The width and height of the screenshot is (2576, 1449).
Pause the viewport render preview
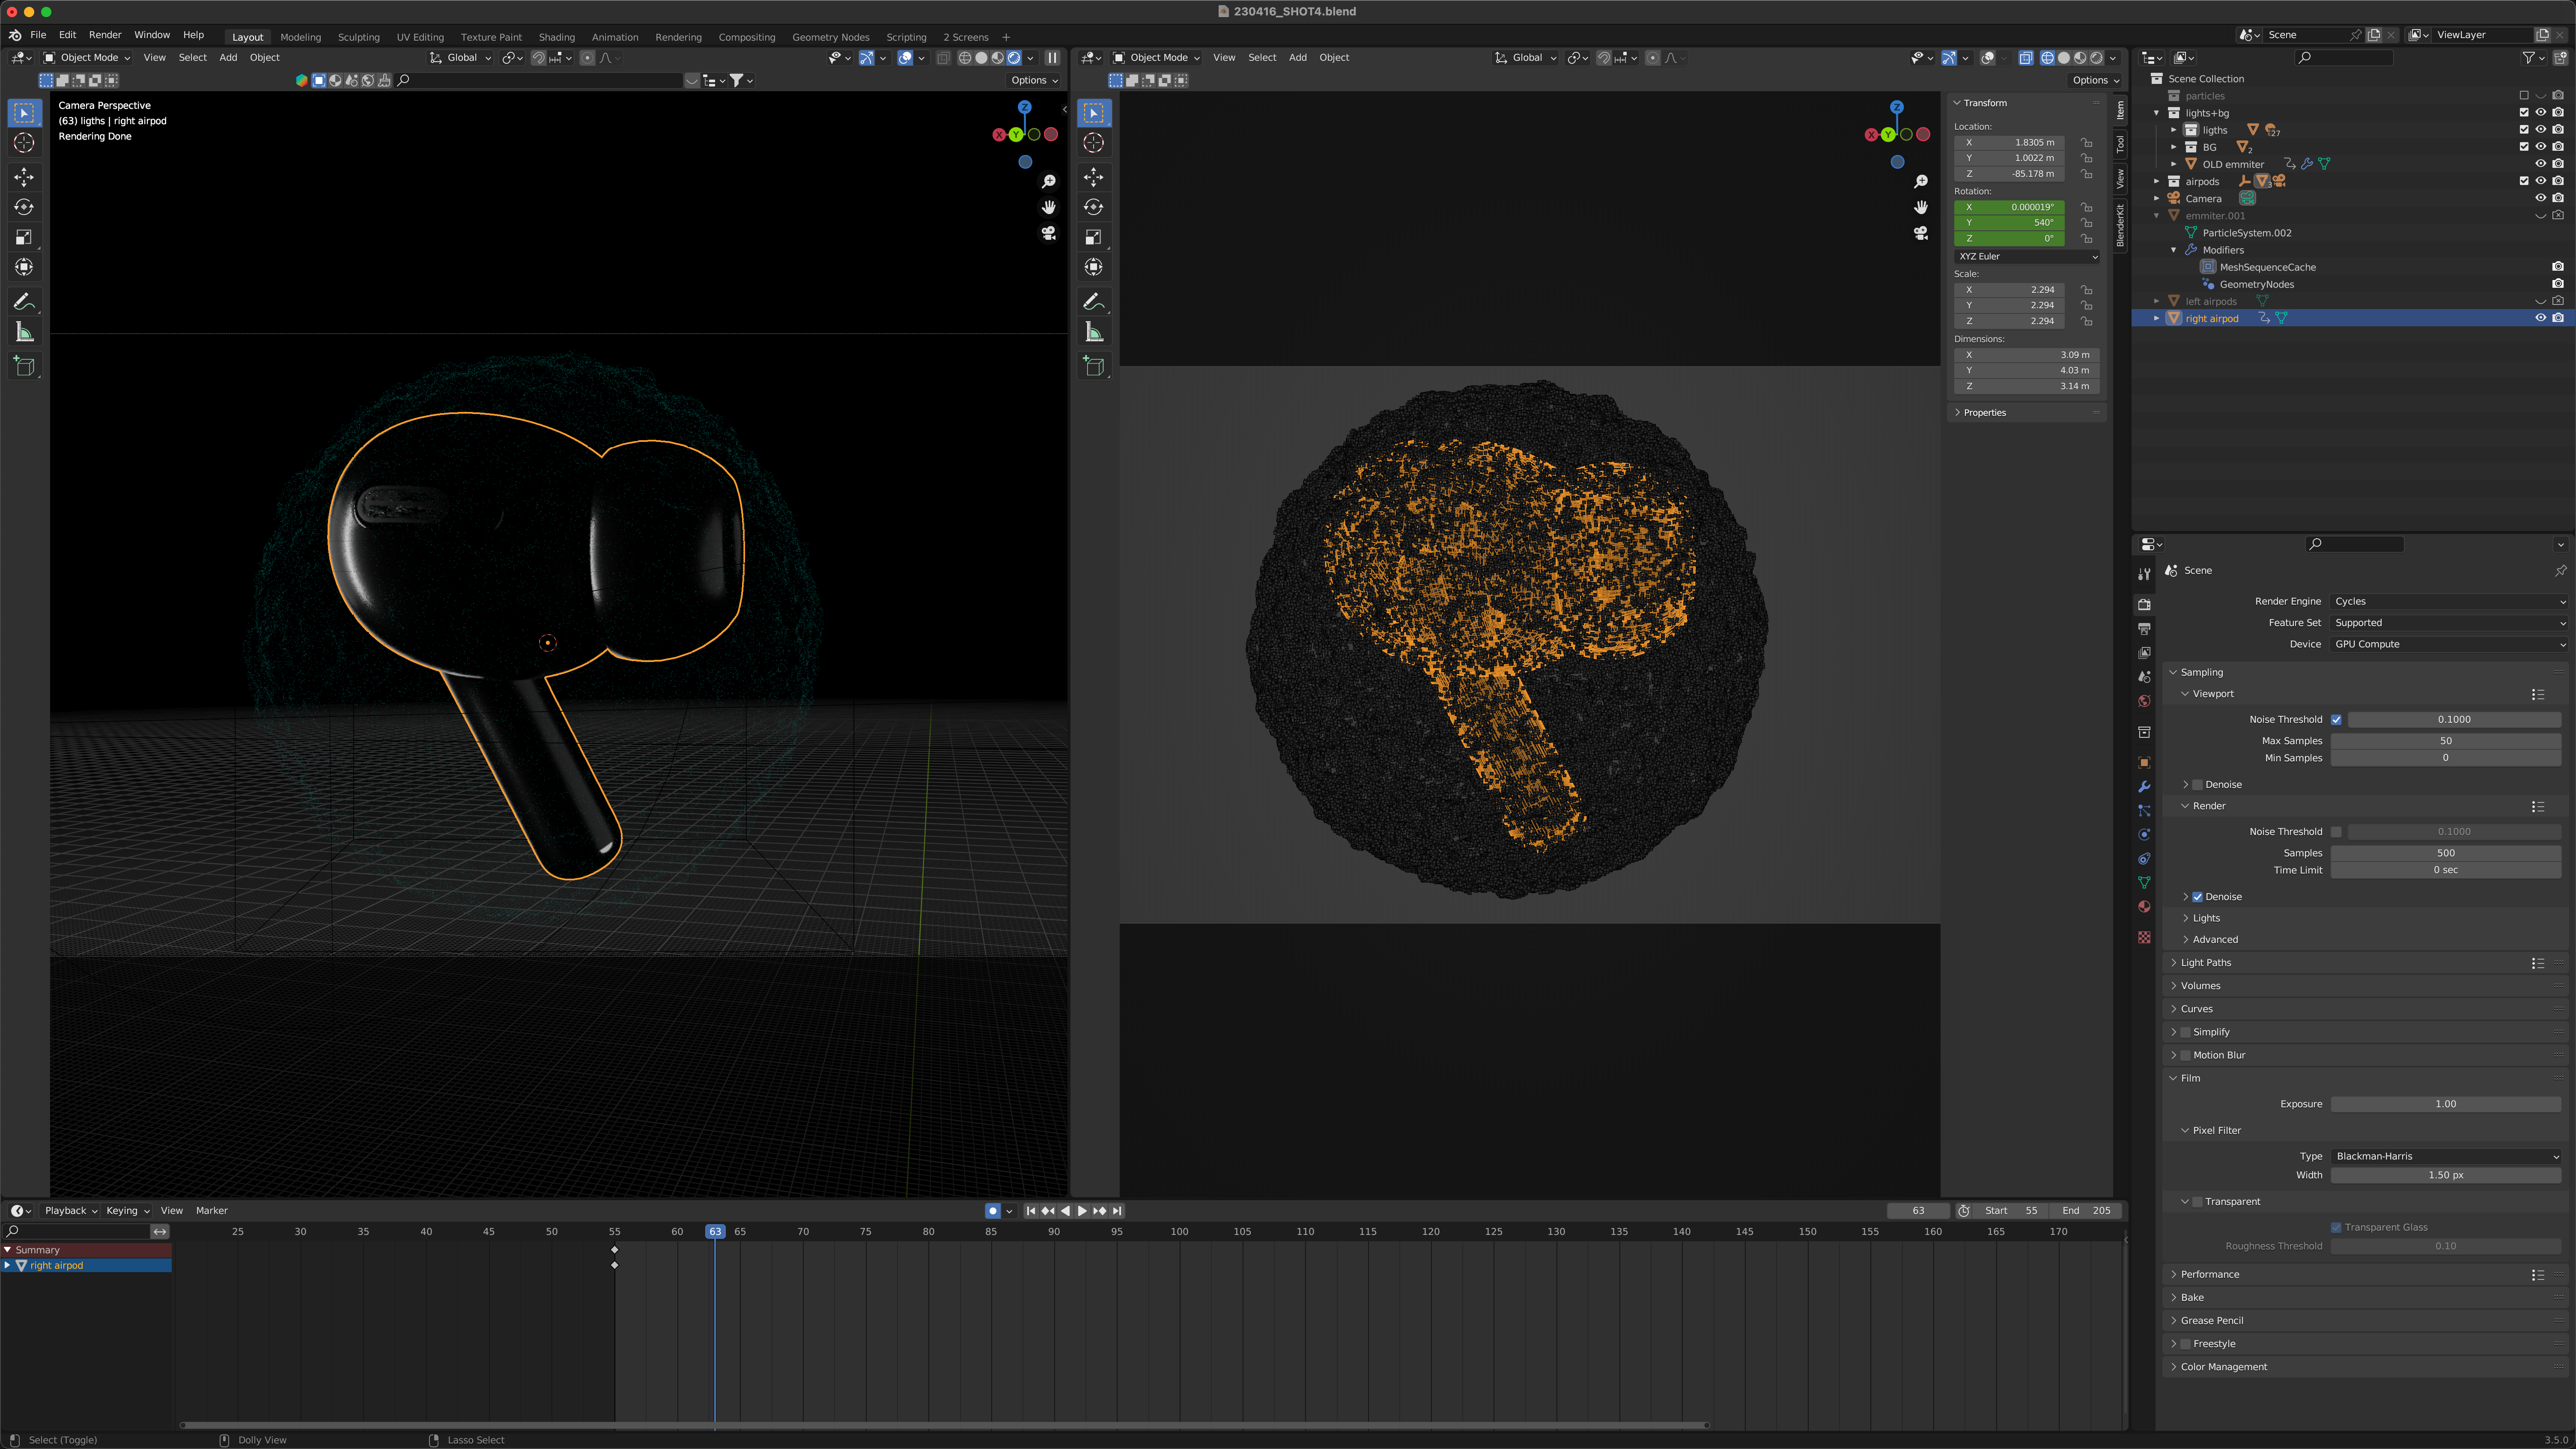(1052, 58)
